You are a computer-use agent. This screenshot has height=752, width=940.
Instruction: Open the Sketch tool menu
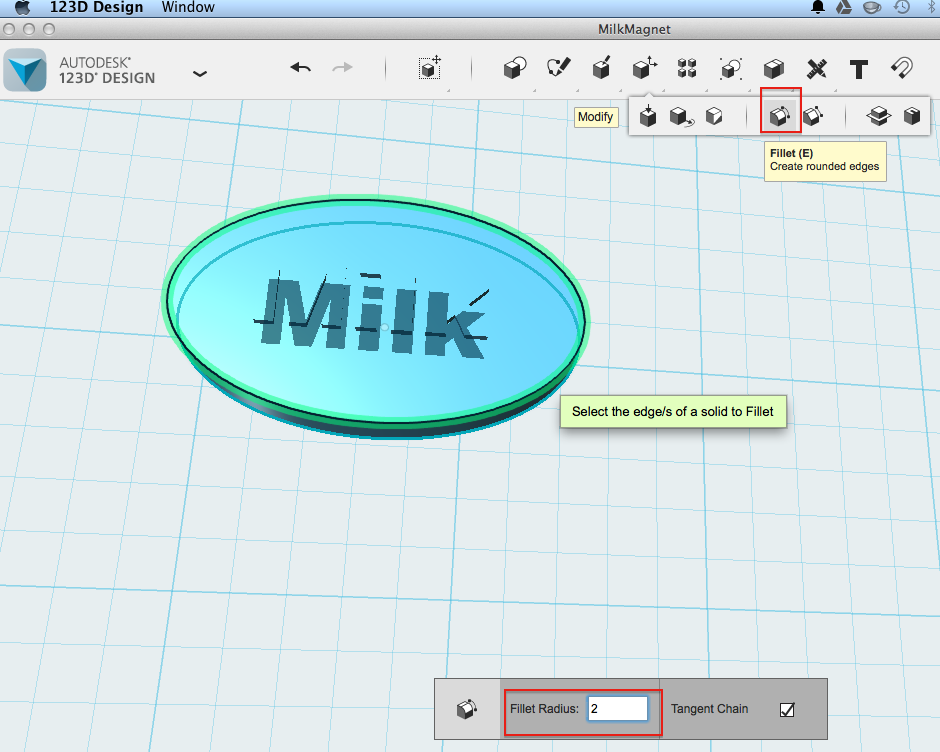[559, 68]
